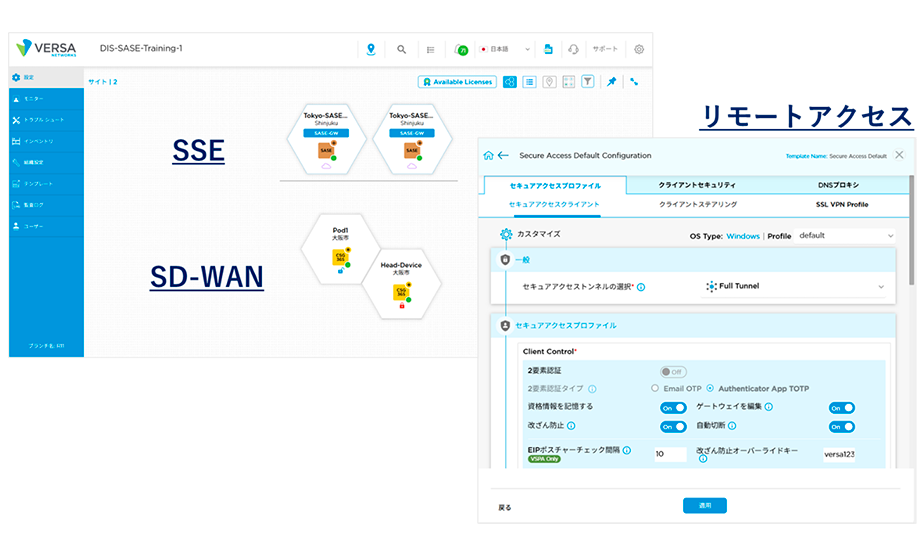The image size is (920, 560).
Task: Switch to list view icon in site toolbar
Action: pos(529,82)
